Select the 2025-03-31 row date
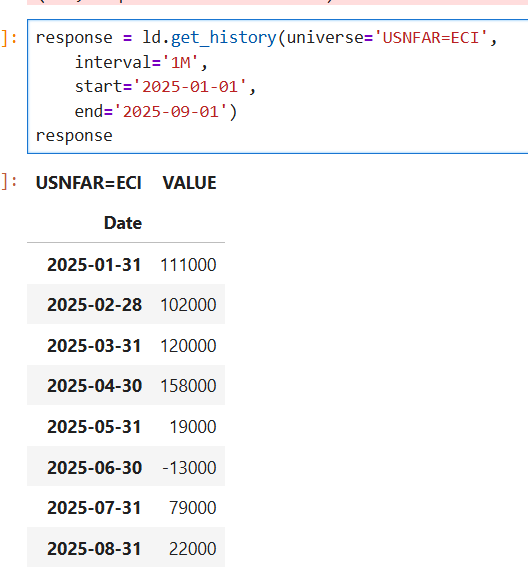 coord(94,346)
